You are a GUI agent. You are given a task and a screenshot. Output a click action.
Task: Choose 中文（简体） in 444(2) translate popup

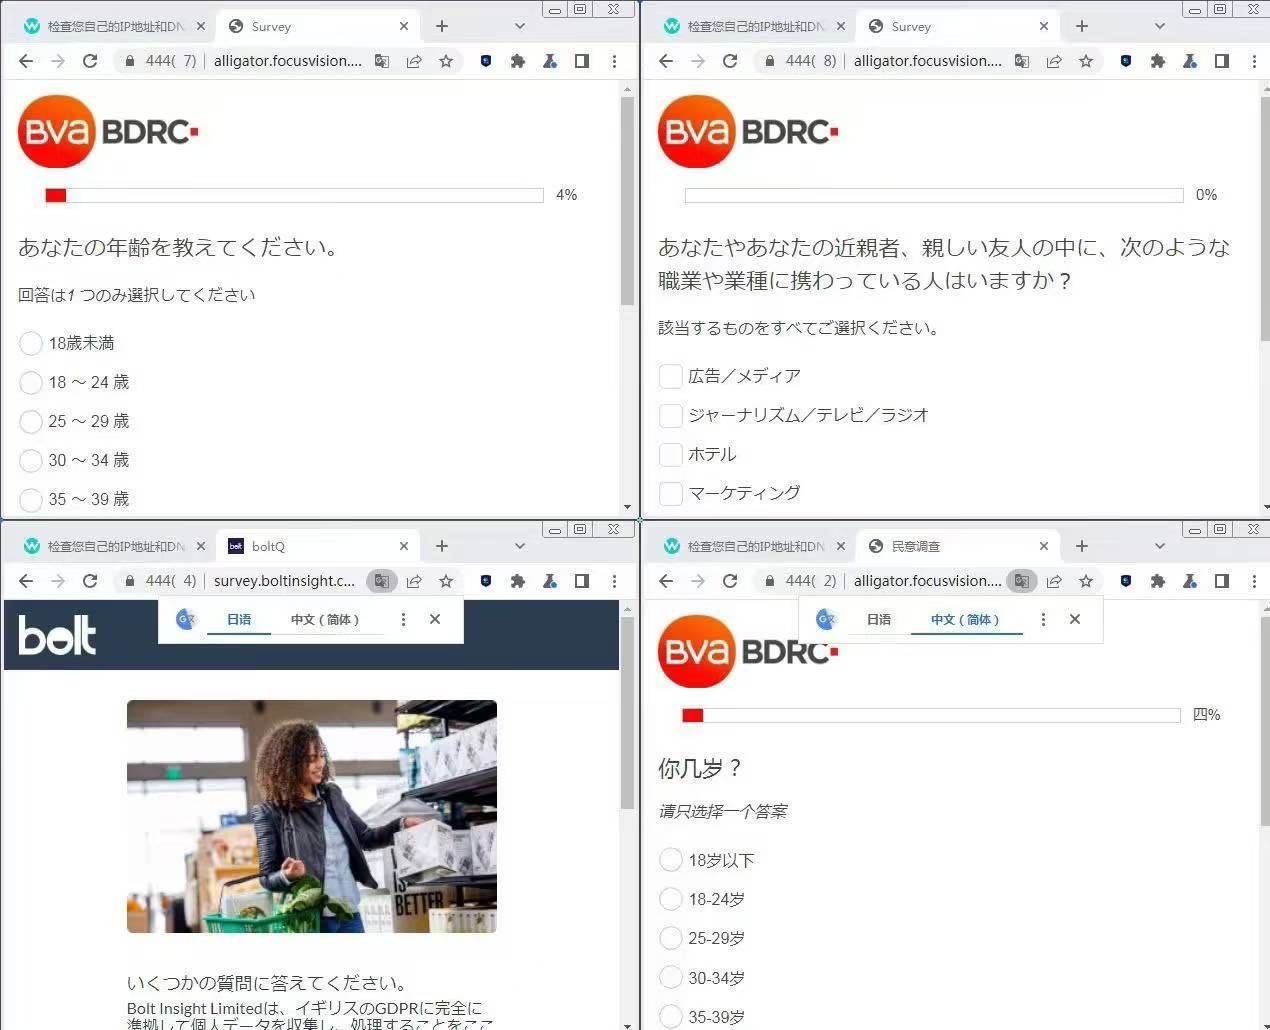965,619
